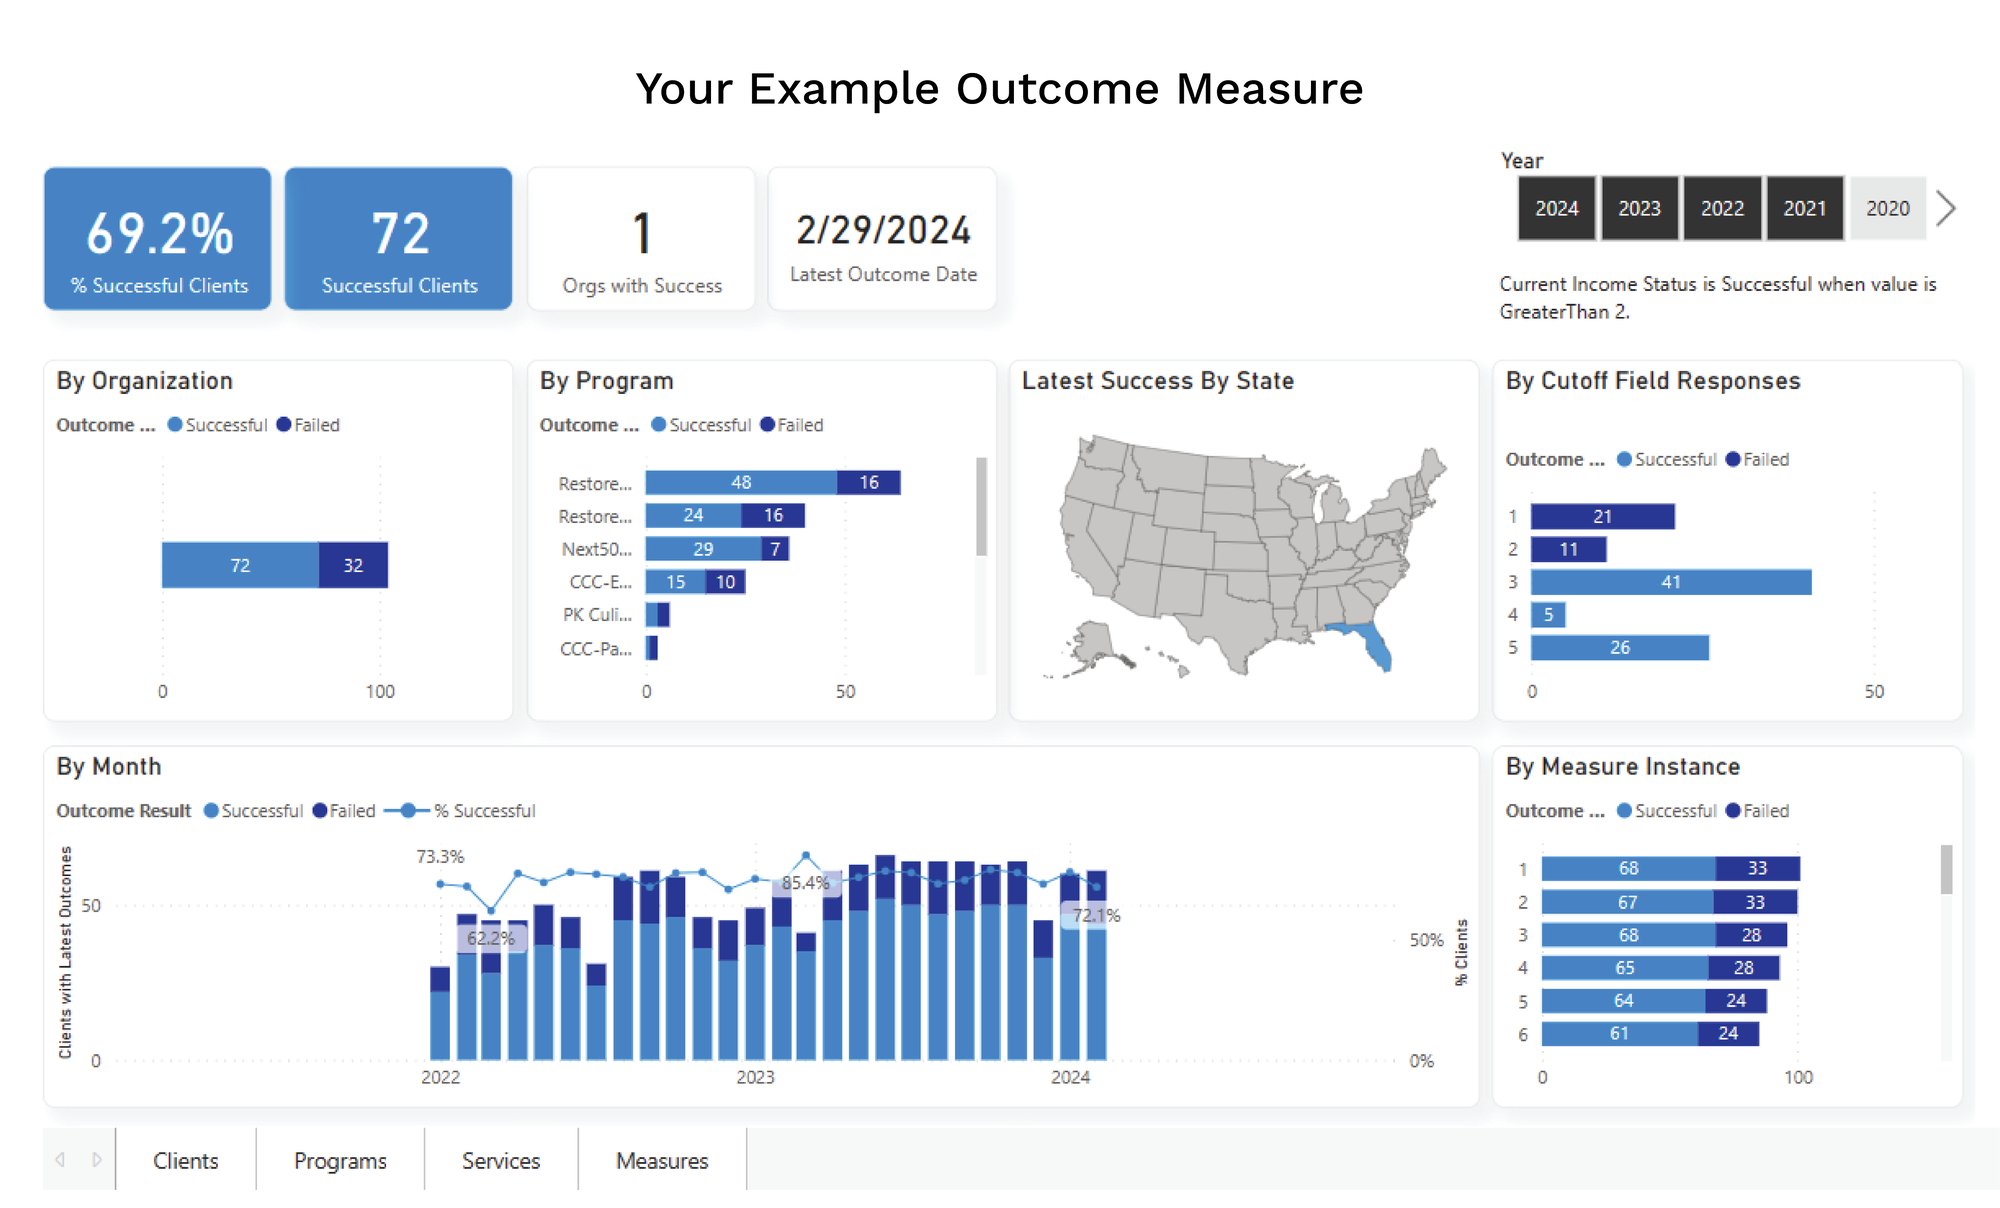
Task: Select the 2024 year filter
Action: click(1556, 208)
